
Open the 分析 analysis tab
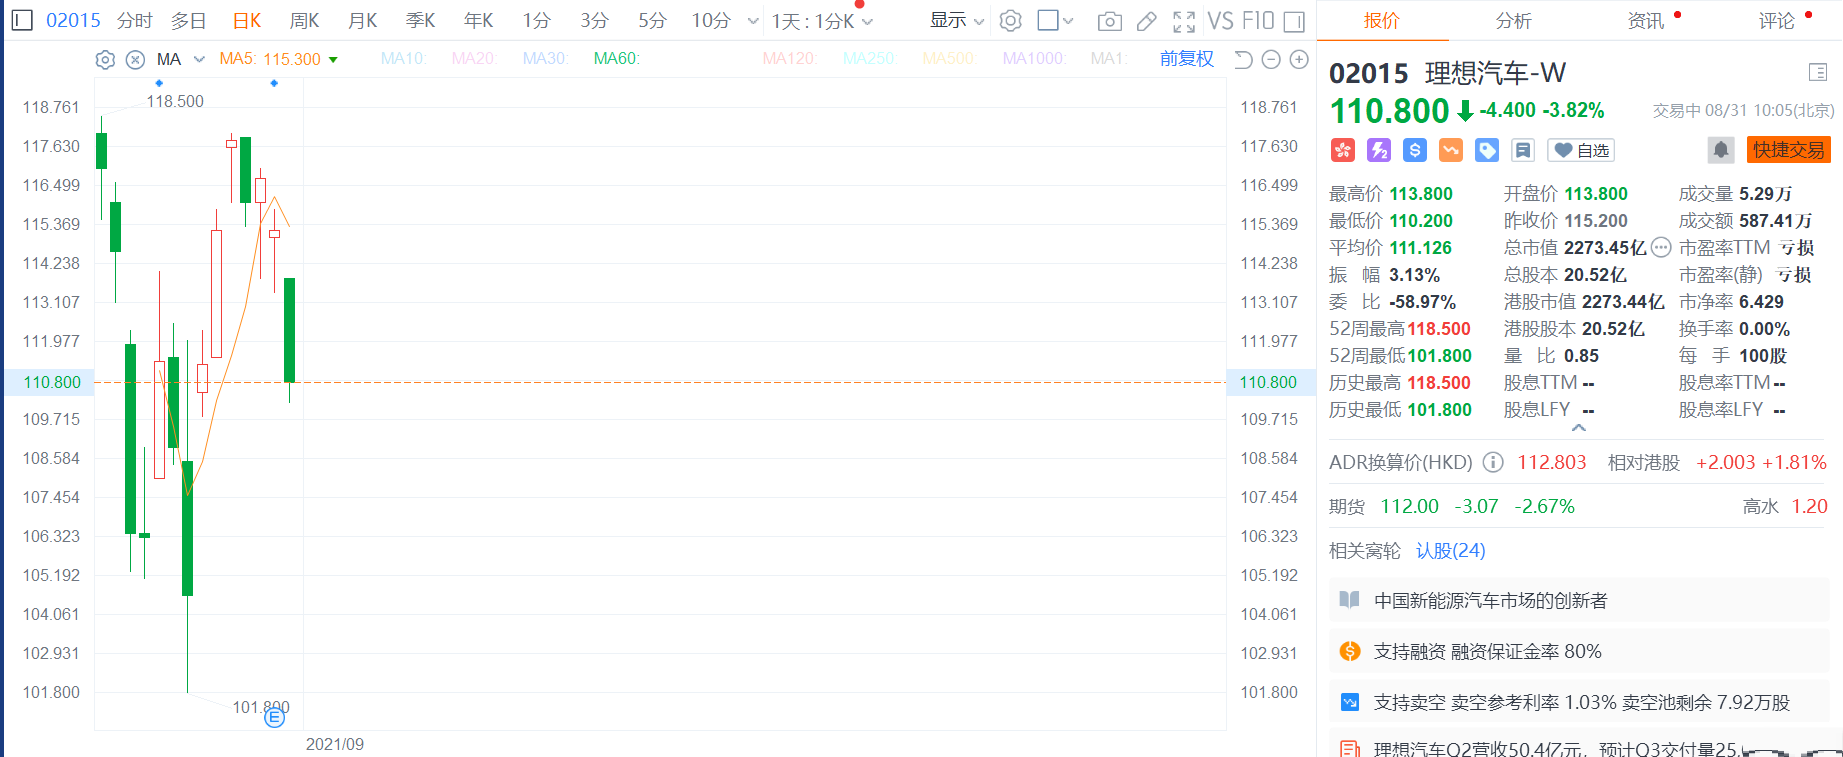(1513, 21)
